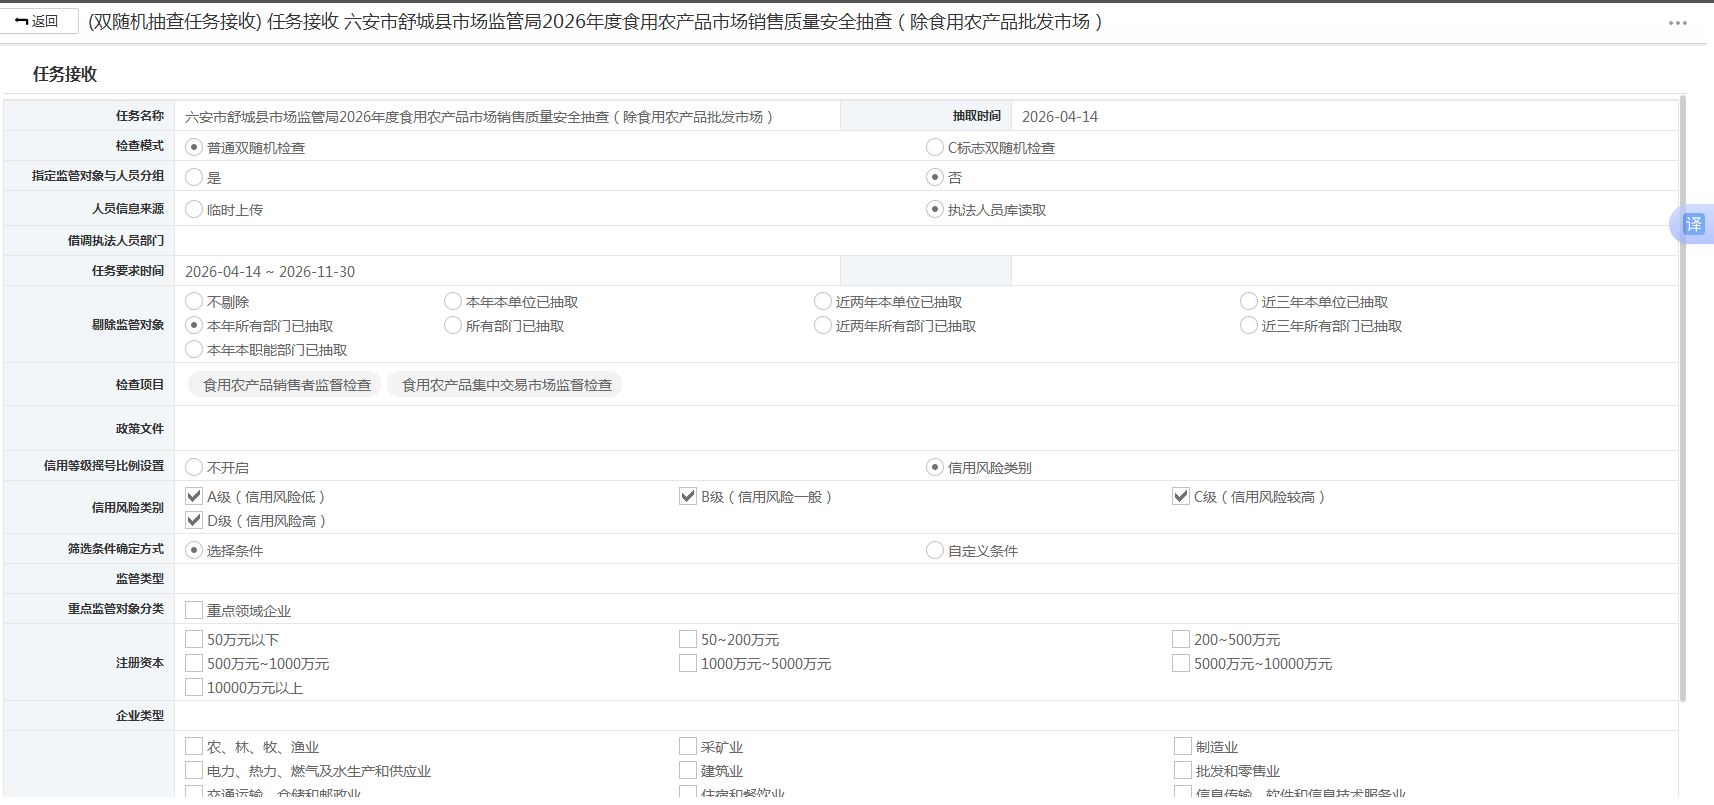Uncheck D级（信用风险高）checkbox
Image resolution: width=1714 pixels, height=805 pixels.
(194, 520)
